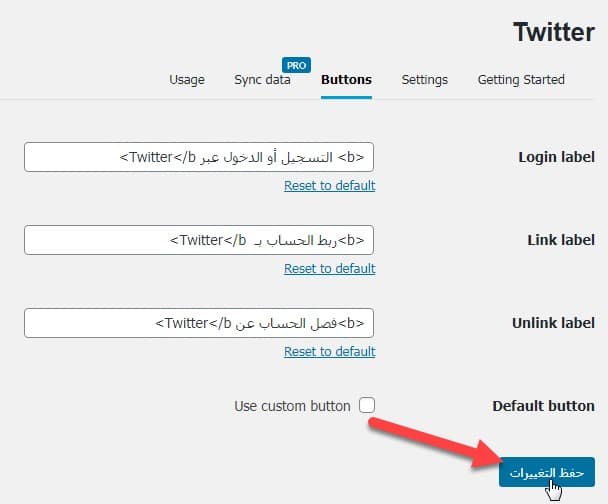Click the bold "Default button" row title
The height and width of the screenshot is (504, 608).
coord(543,406)
